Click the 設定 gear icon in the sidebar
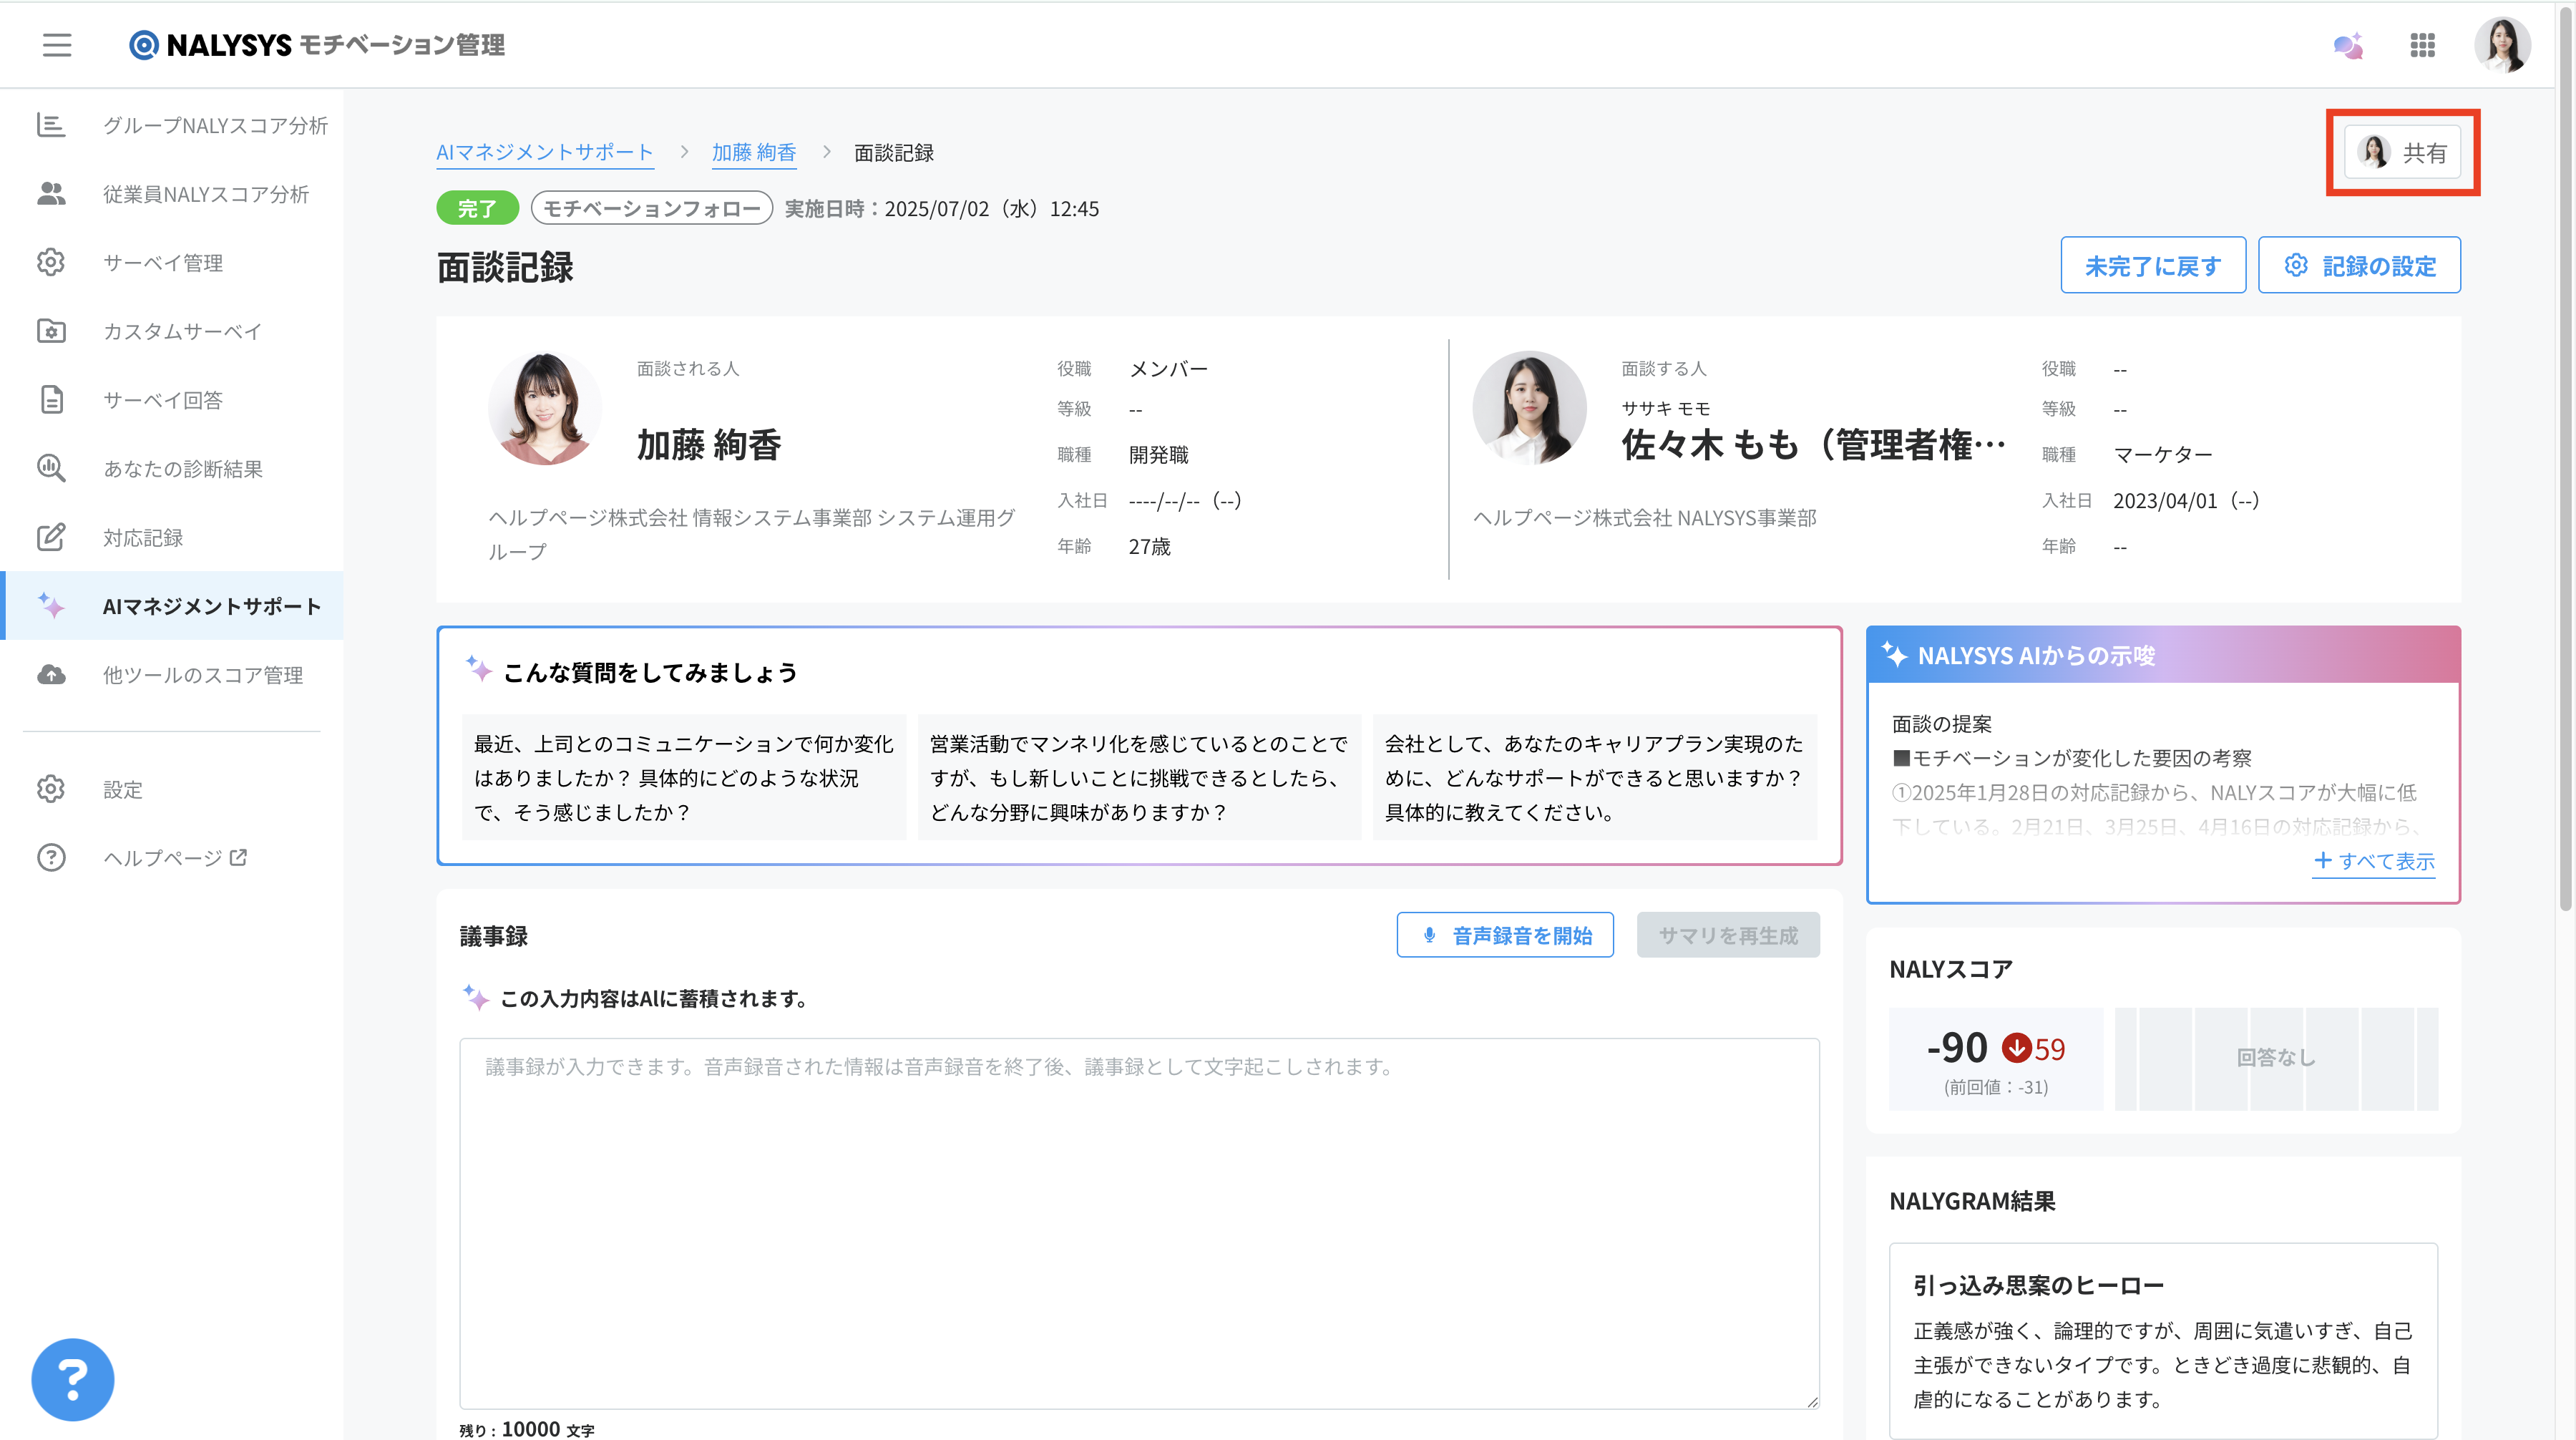 pyautogui.click(x=51, y=789)
